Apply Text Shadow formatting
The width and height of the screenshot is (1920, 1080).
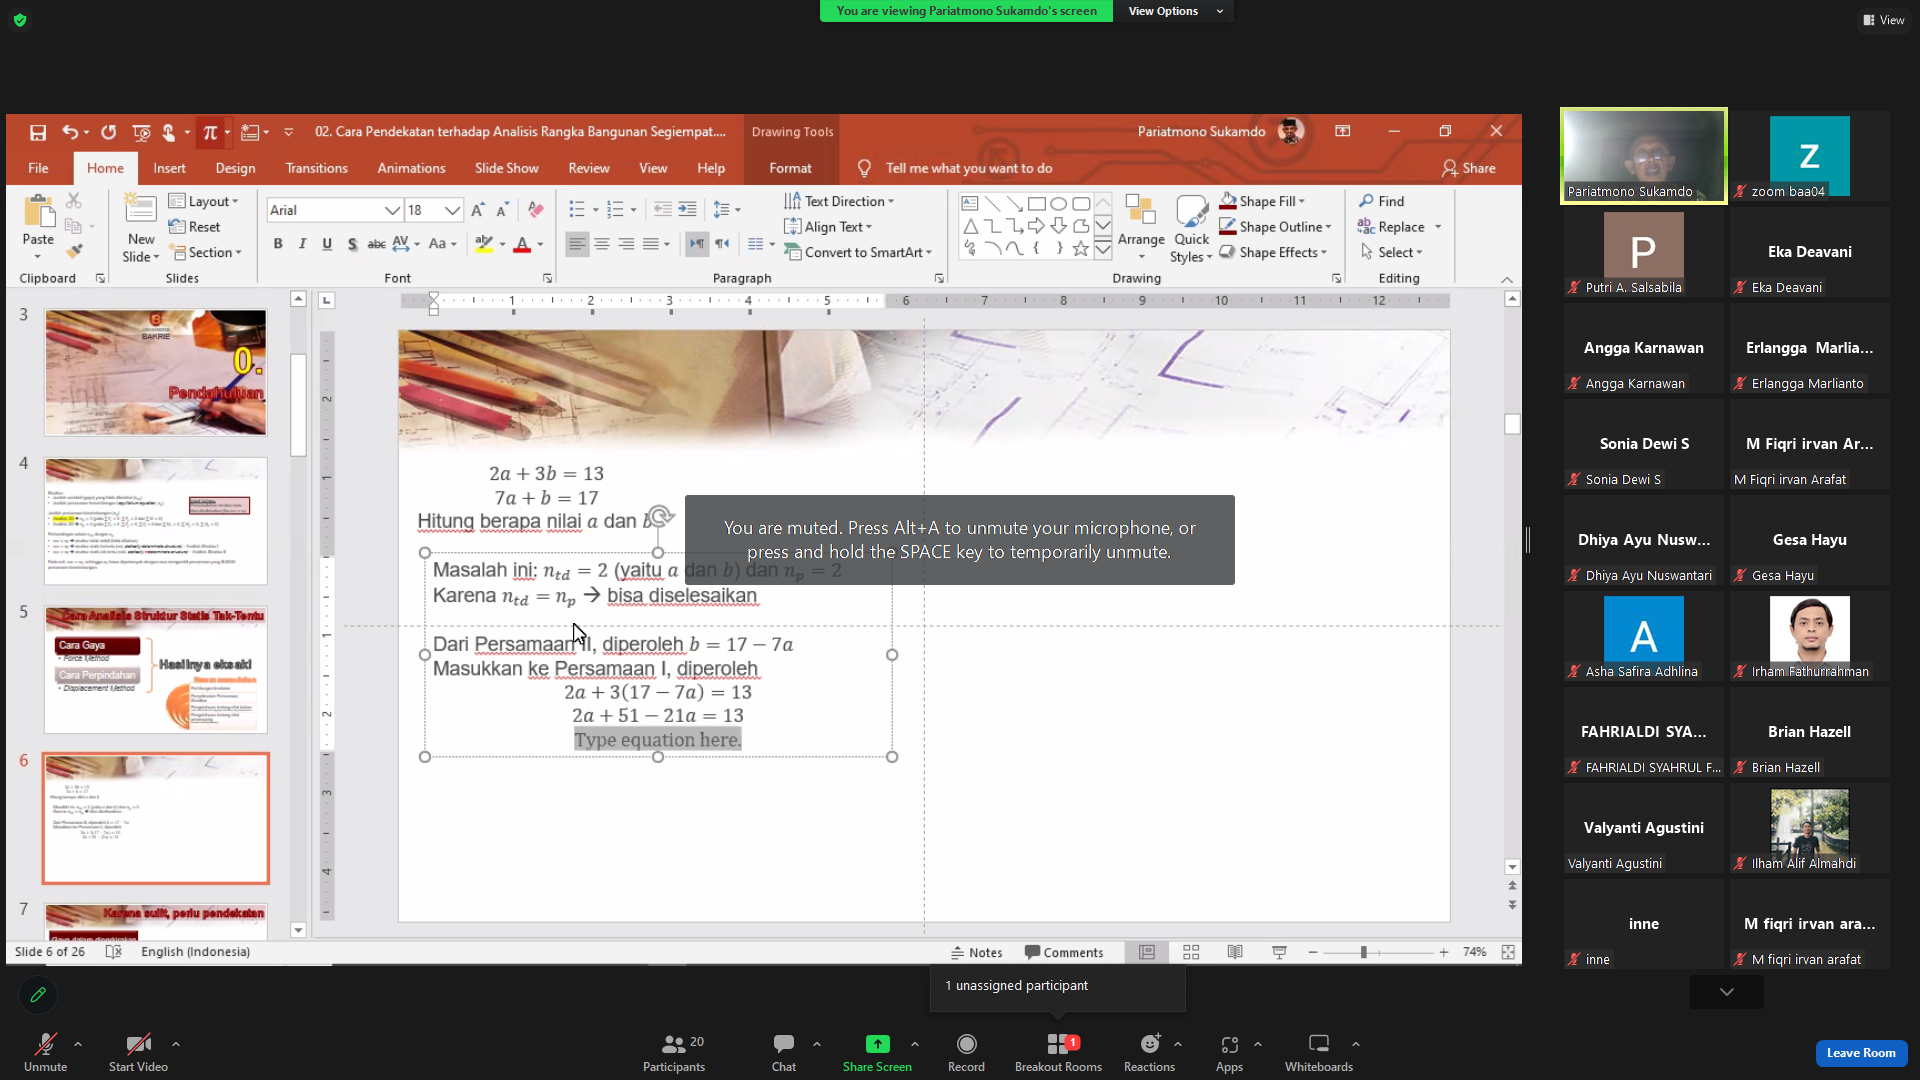coord(352,244)
